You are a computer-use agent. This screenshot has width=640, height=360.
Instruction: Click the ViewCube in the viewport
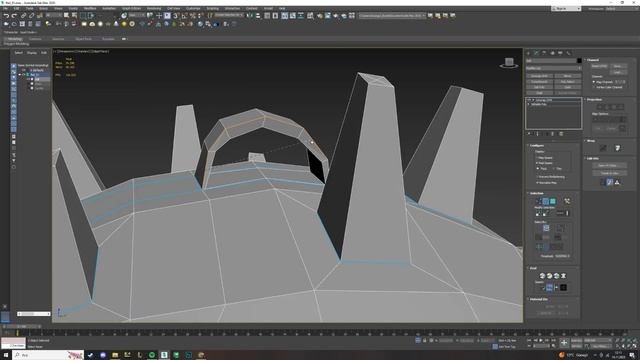[509, 63]
